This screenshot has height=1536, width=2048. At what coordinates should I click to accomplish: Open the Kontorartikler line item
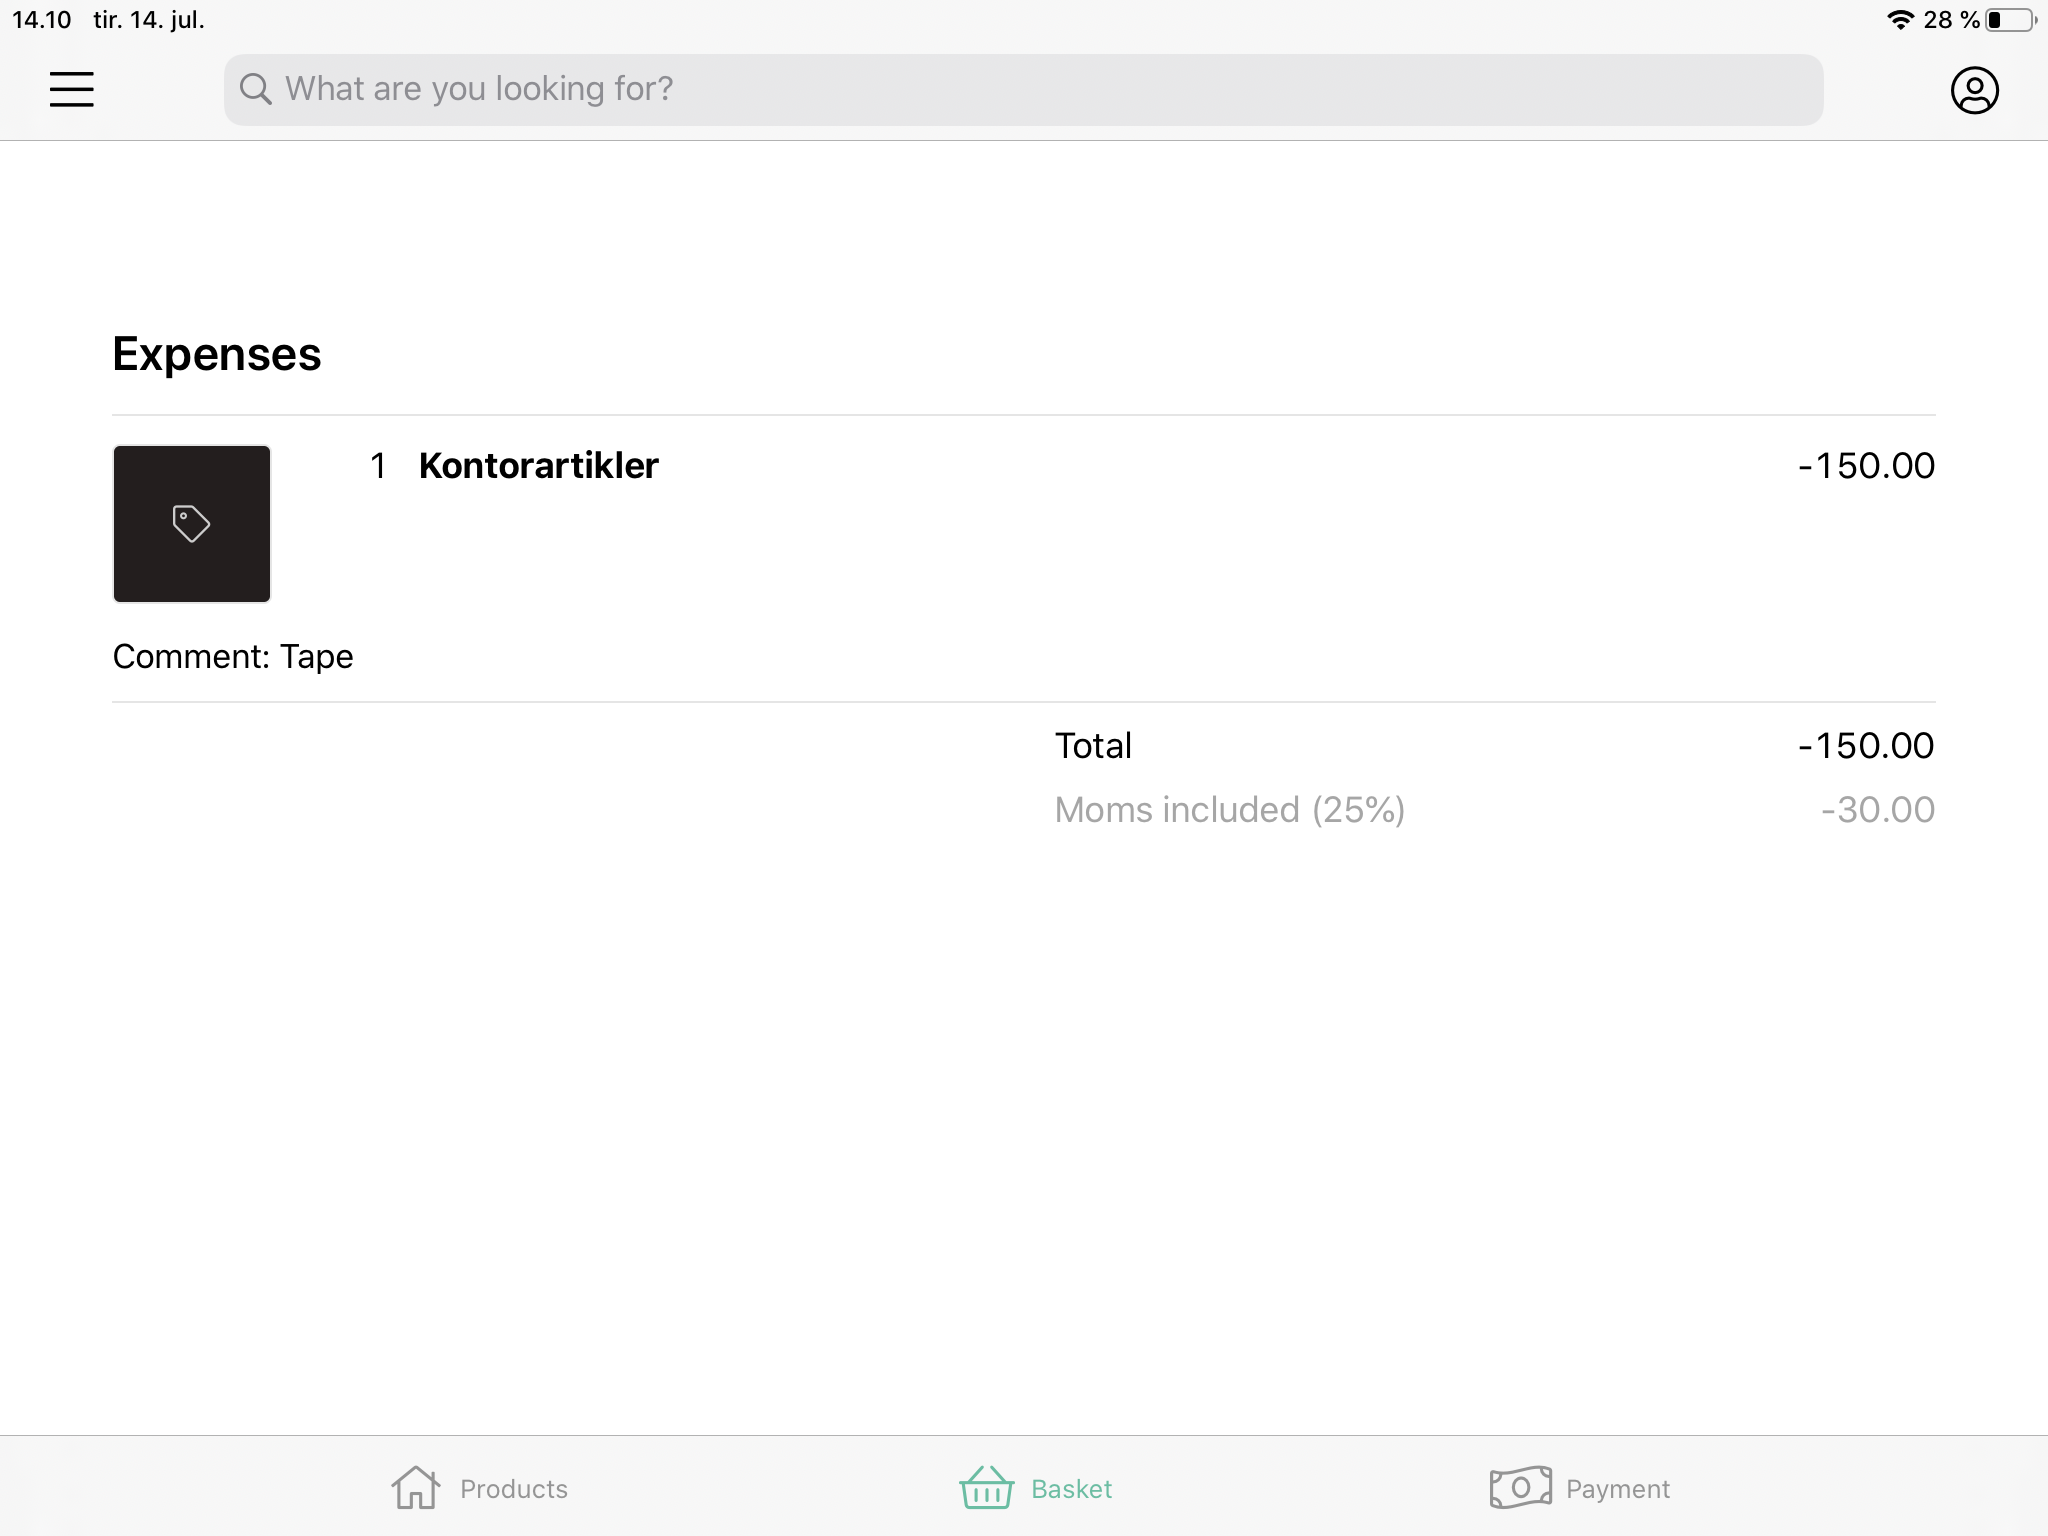(x=538, y=466)
